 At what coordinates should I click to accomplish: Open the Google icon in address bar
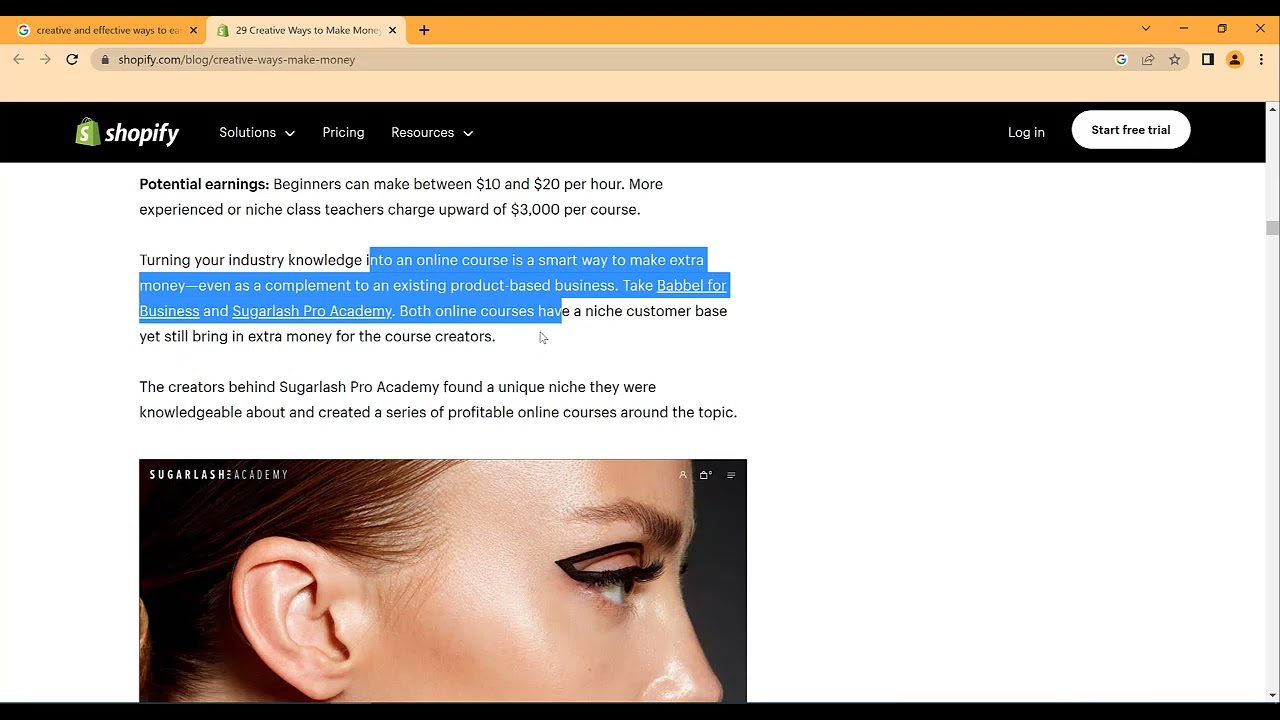pos(1121,60)
